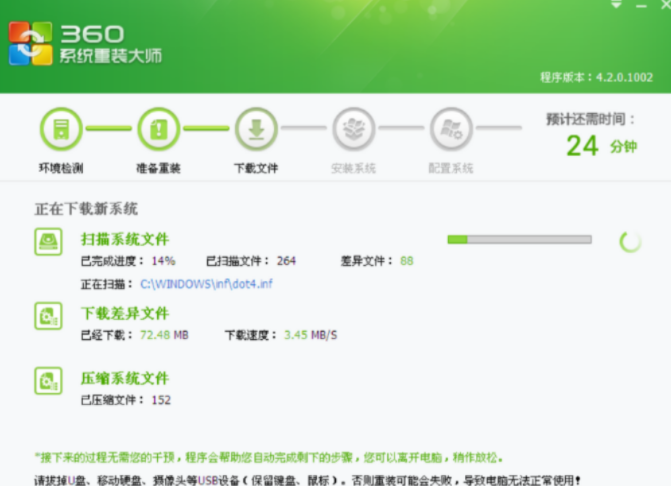Viewport: 671px width, 486px height.
Task: Select the 安装系统 grayed step icon
Action: point(354,129)
